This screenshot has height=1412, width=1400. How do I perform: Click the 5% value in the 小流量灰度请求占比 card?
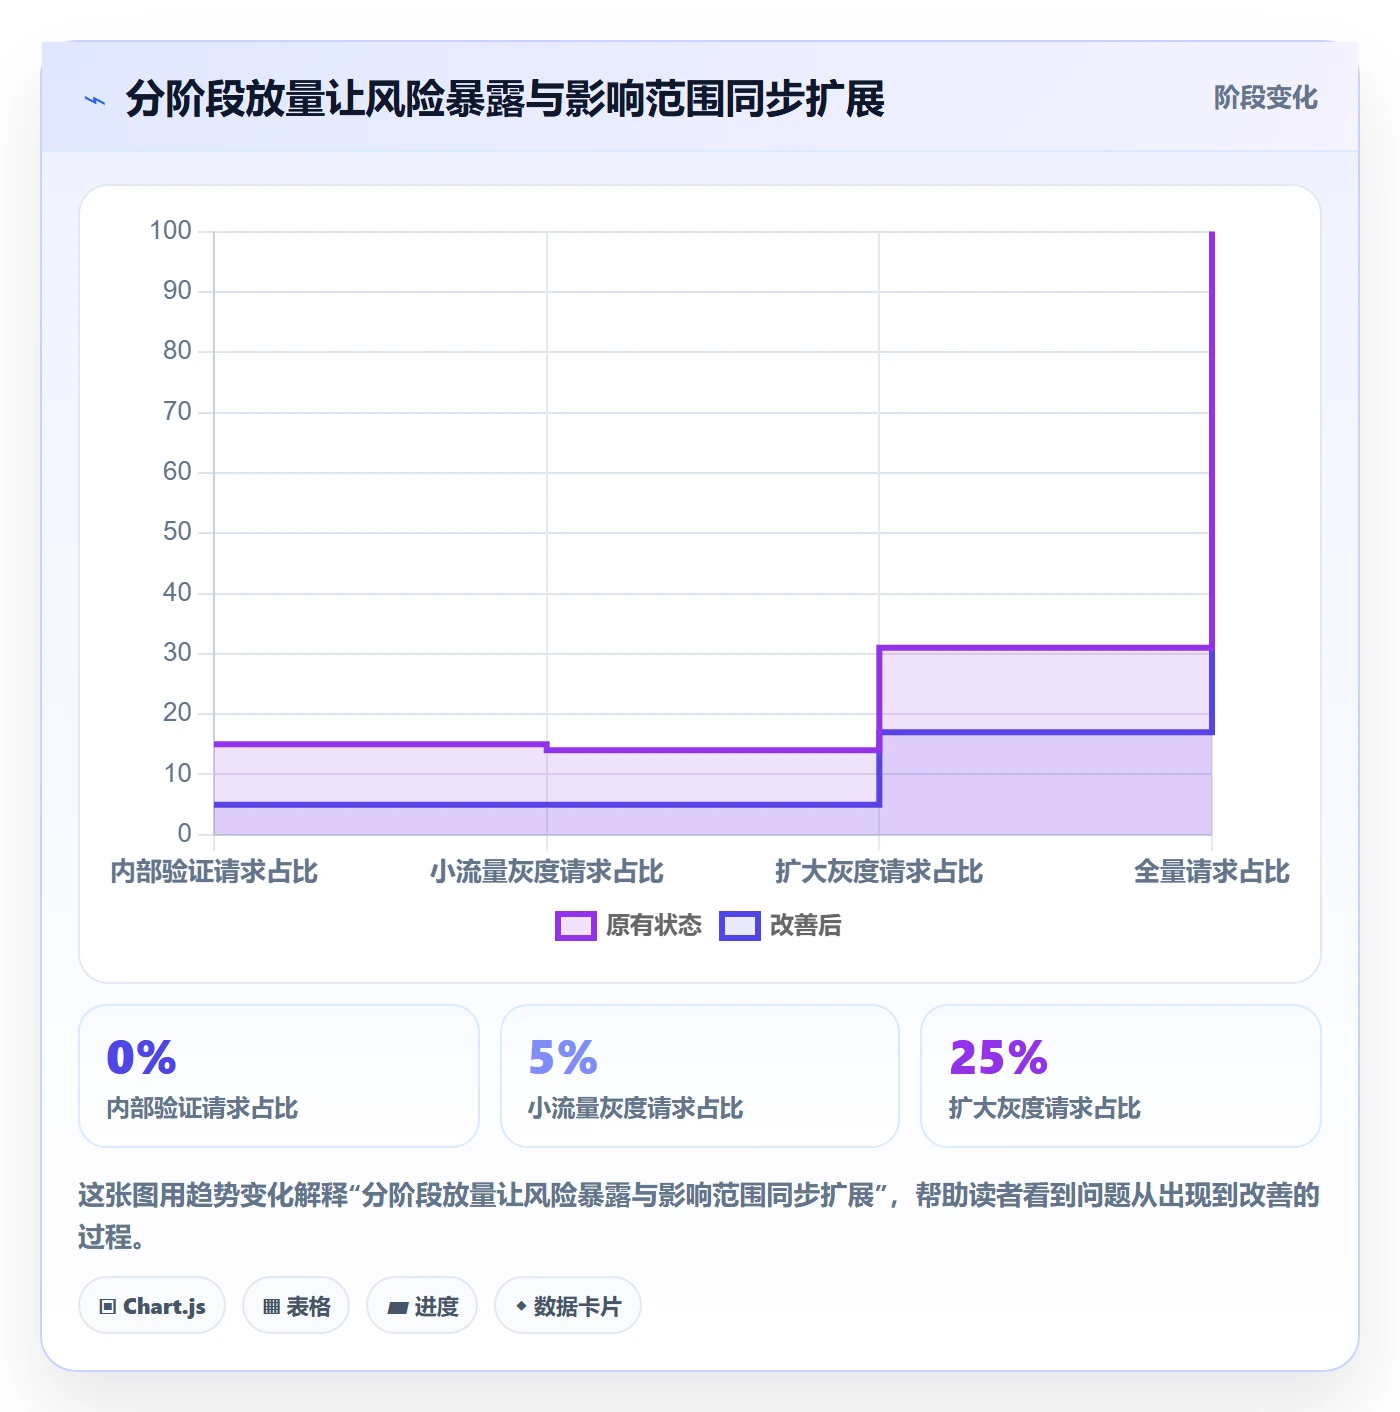563,1058
